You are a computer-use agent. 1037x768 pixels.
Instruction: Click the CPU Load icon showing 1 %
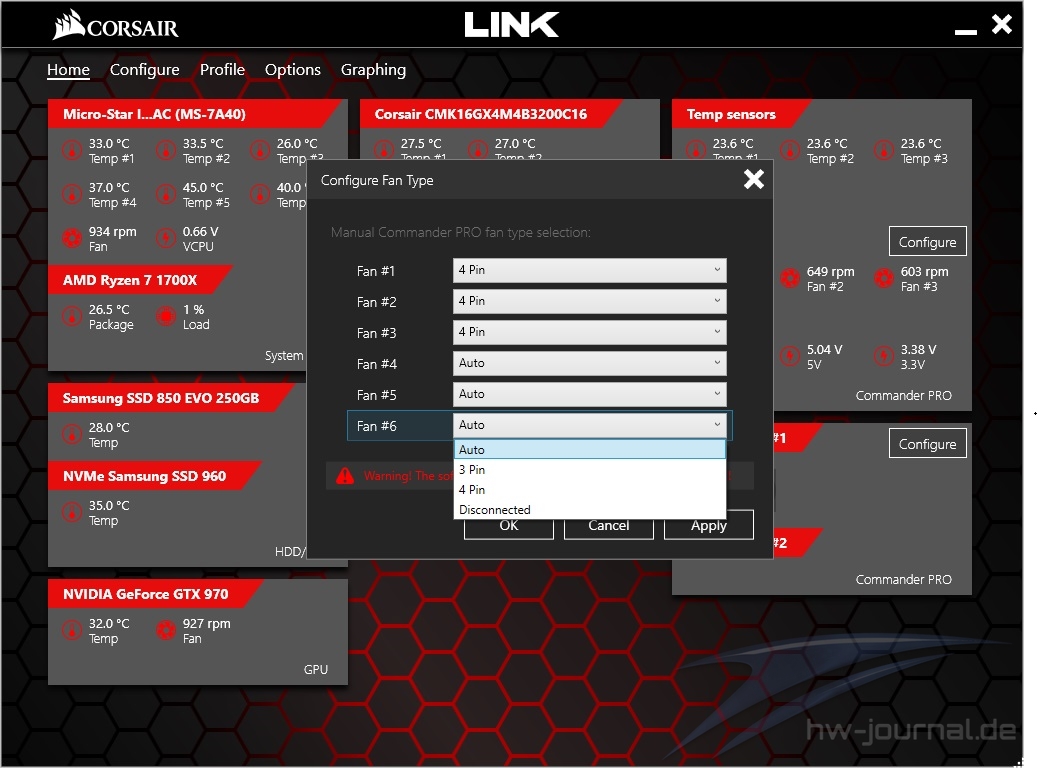click(165, 316)
